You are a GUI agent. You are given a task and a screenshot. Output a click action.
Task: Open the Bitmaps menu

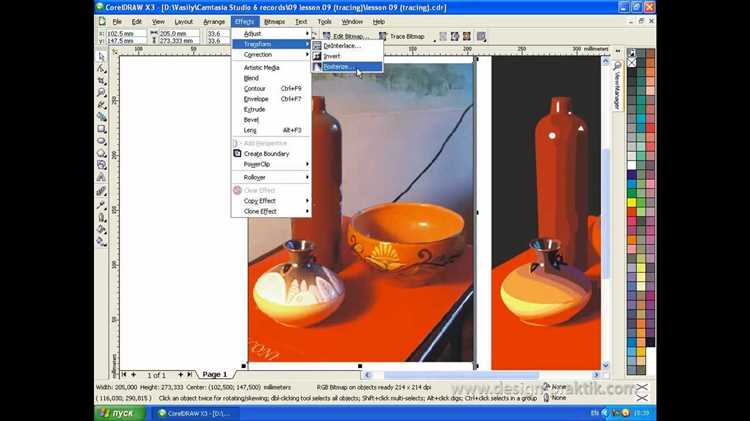[275, 22]
